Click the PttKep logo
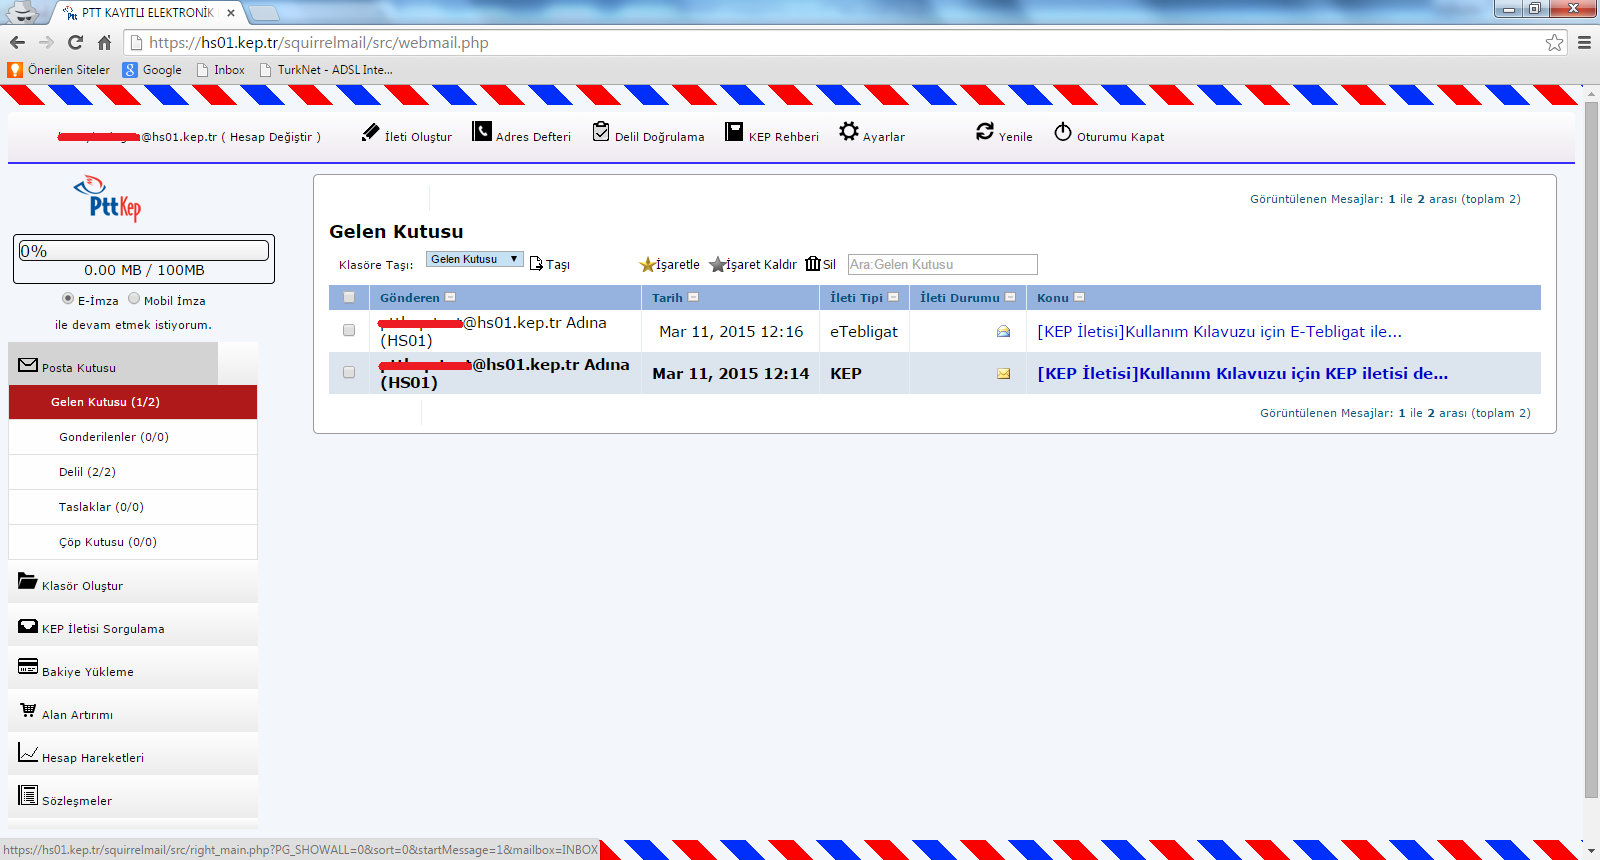 pos(107,198)
